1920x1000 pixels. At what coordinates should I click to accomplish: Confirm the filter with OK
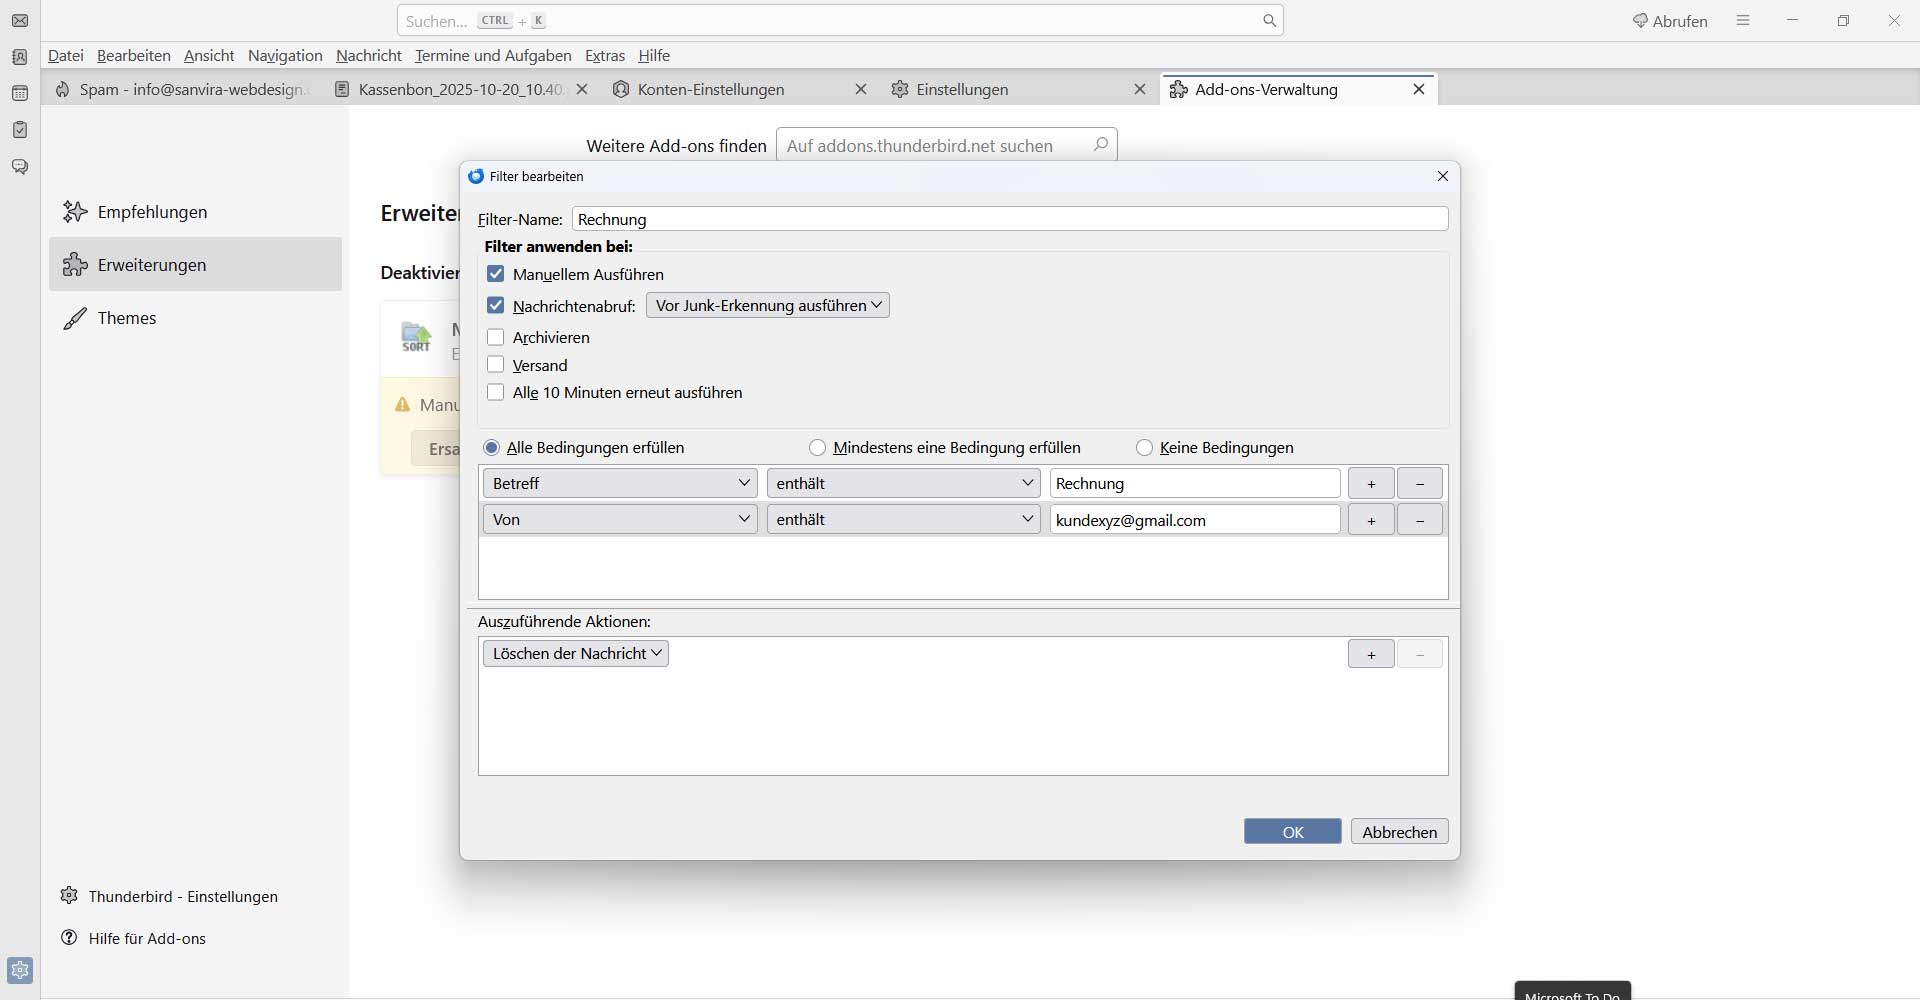pyautogui.click(x=1292, y=832)
